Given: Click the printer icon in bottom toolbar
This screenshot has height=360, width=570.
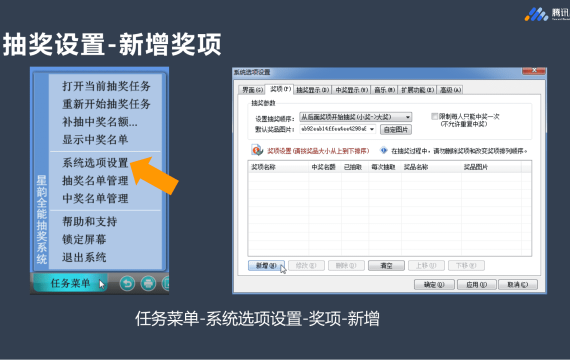Looking at the screenshot, I should point(148,283).
